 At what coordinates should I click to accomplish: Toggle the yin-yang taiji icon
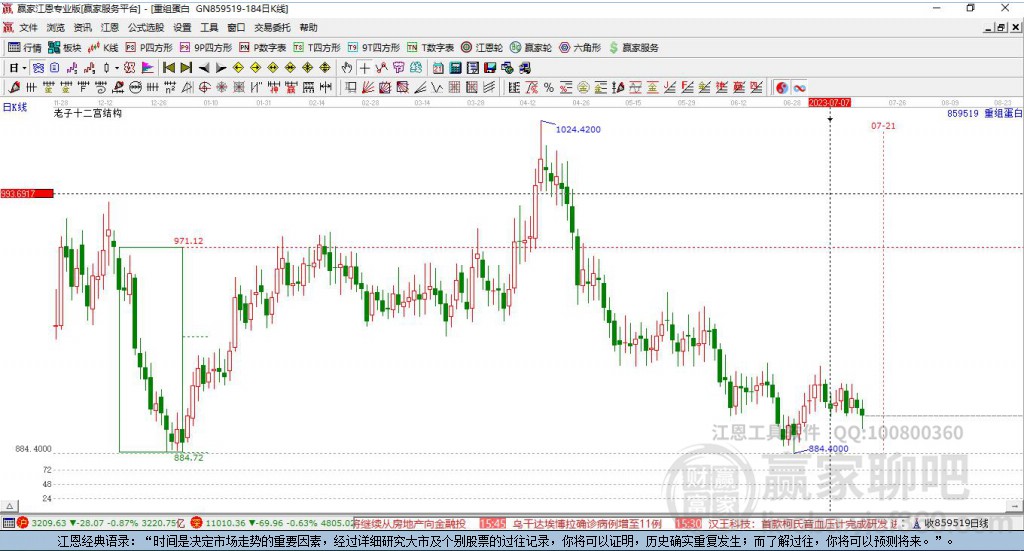pyautogui.click(x=782, y=87)
